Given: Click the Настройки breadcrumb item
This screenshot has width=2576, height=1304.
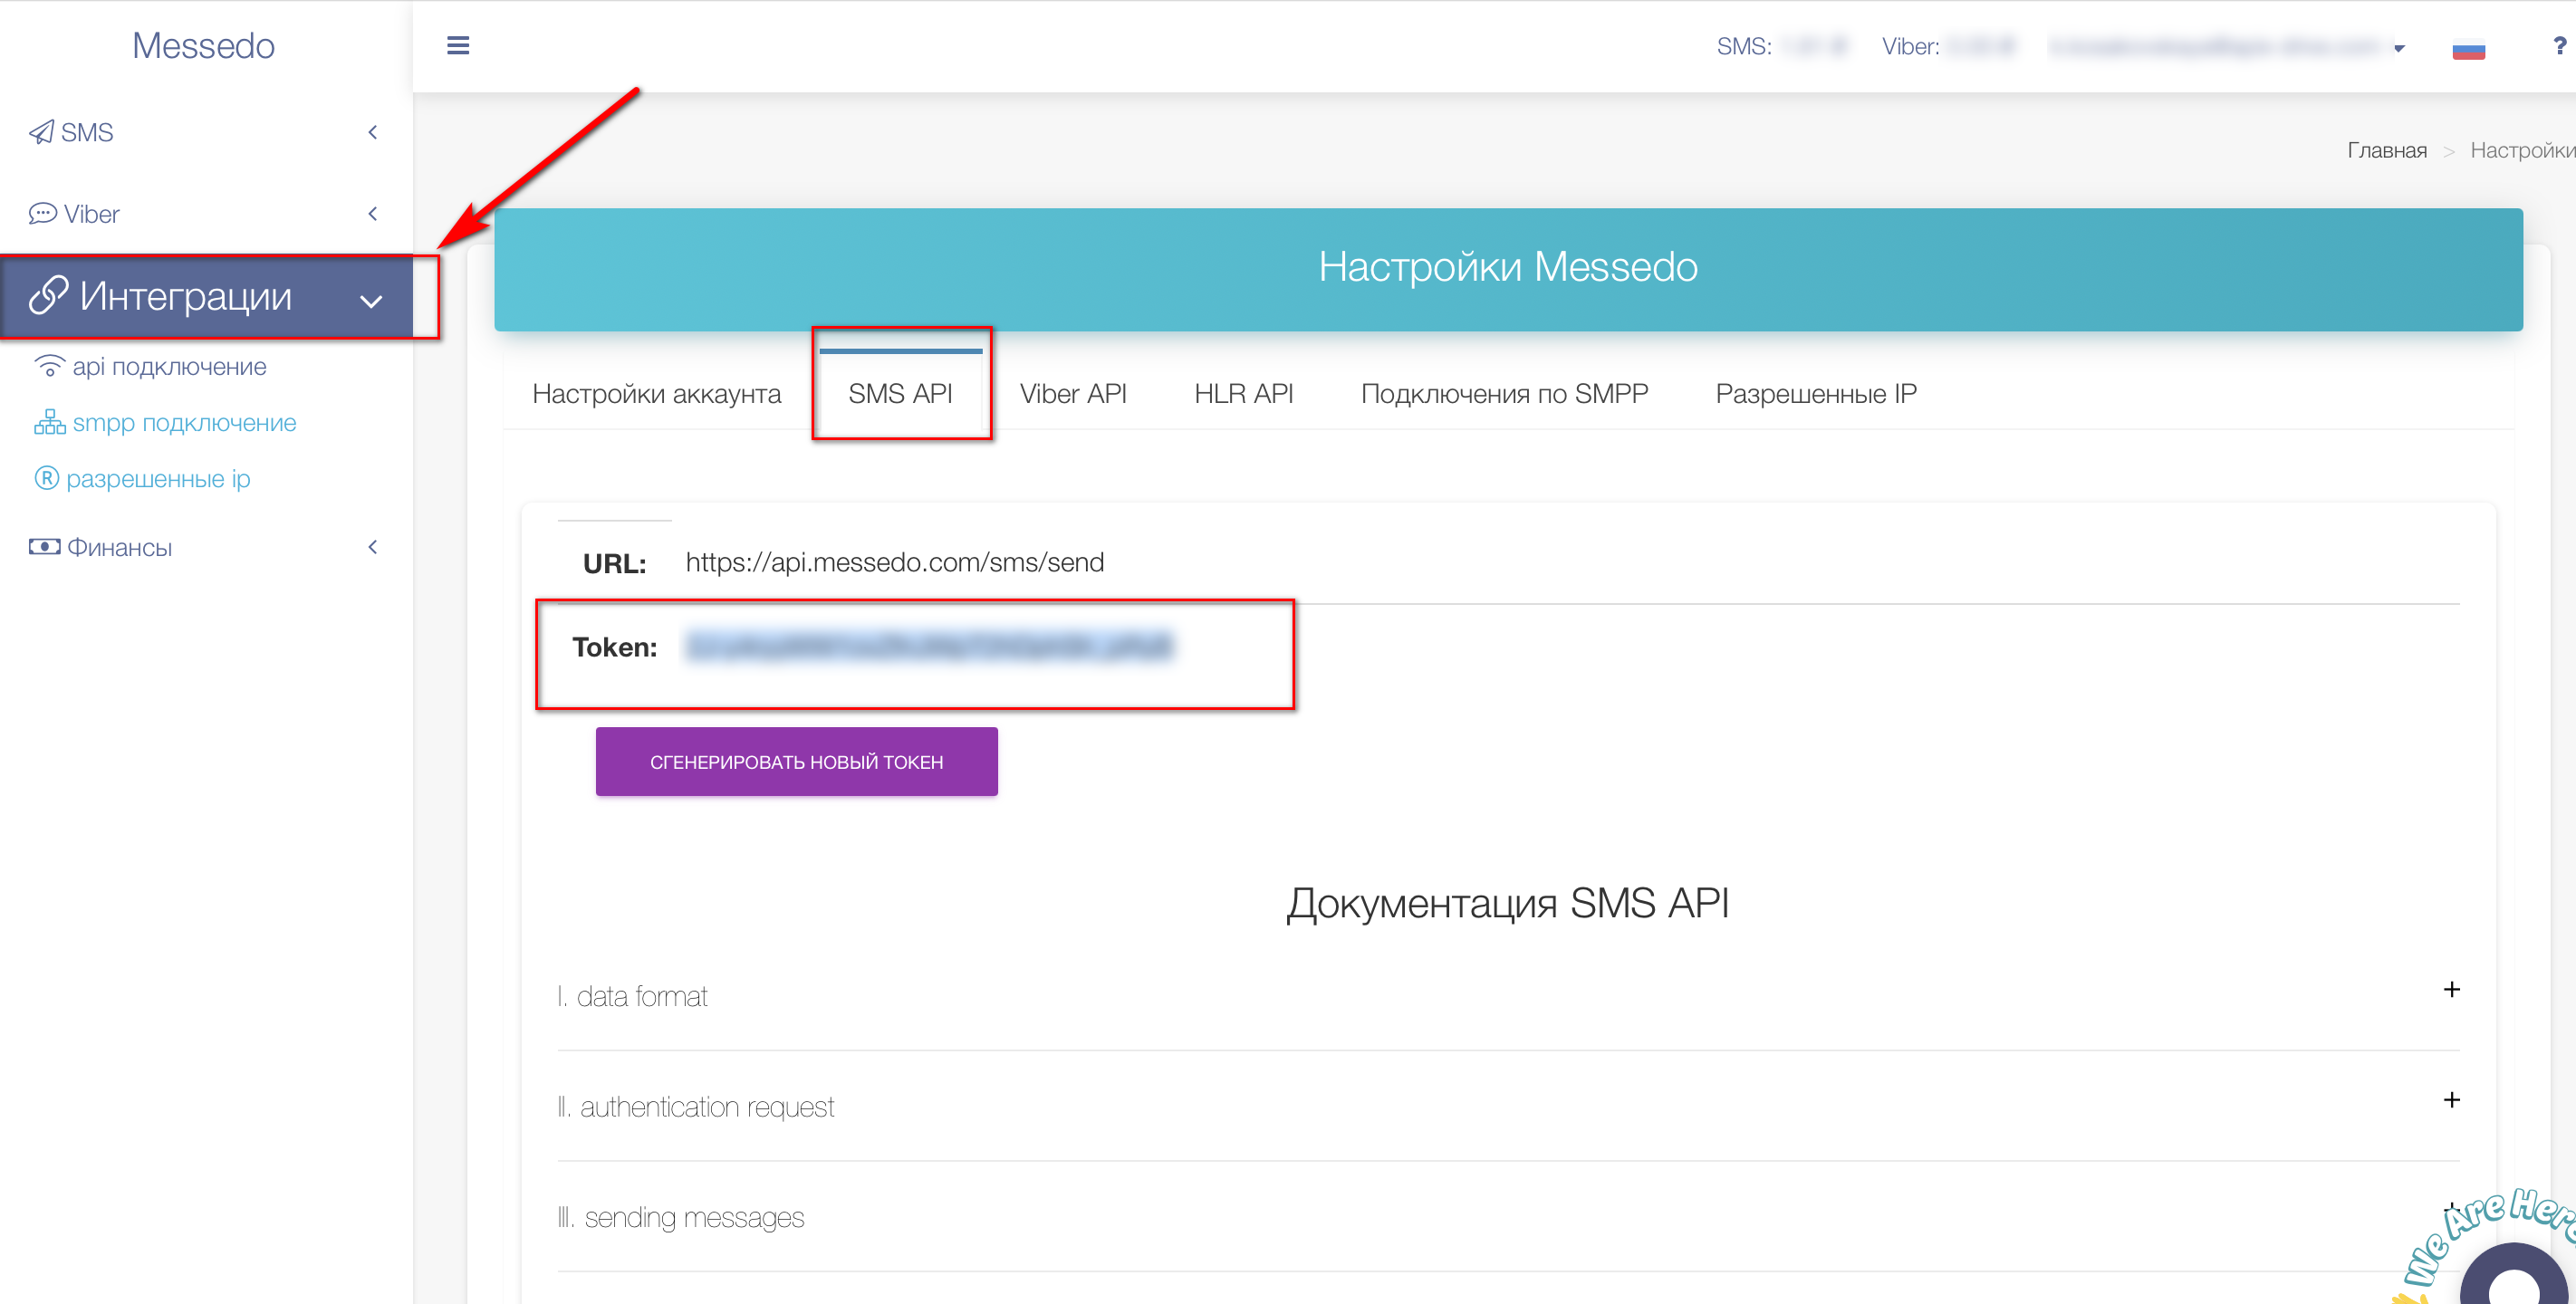Looking at the screenshot, I should (2522, 150).
